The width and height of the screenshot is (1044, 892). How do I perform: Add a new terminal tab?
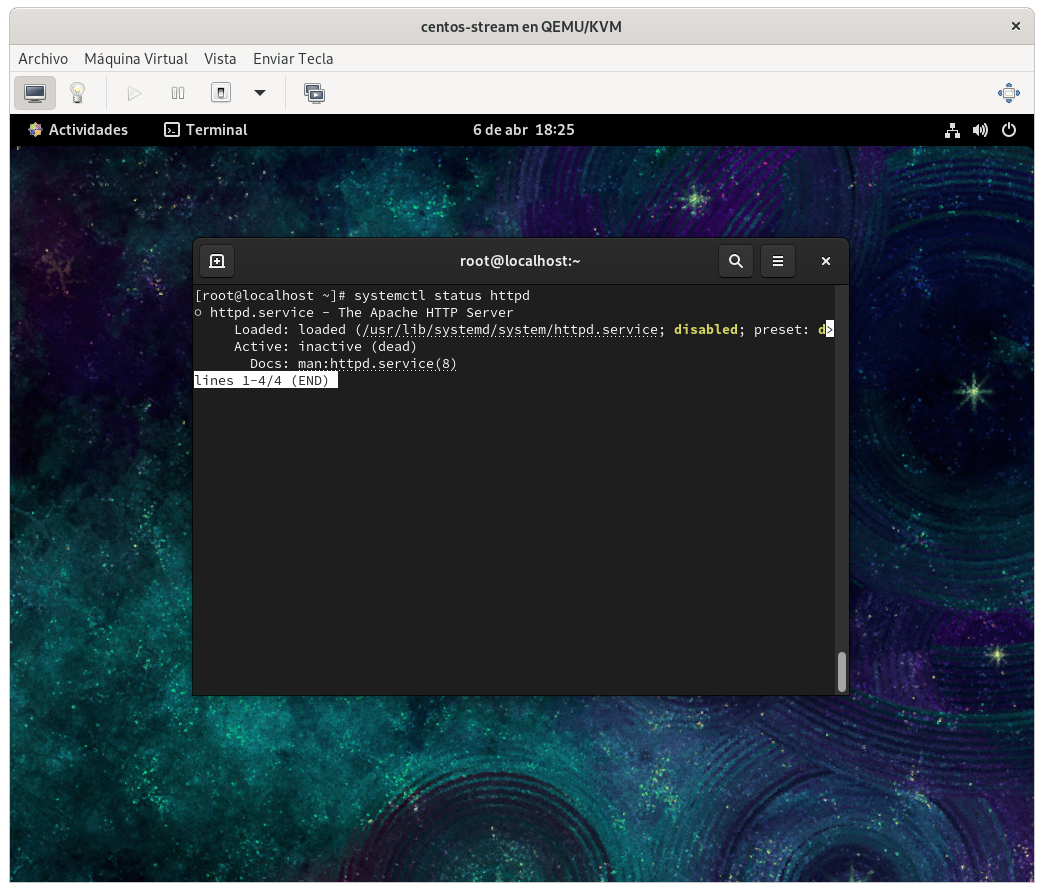(217, 261)
